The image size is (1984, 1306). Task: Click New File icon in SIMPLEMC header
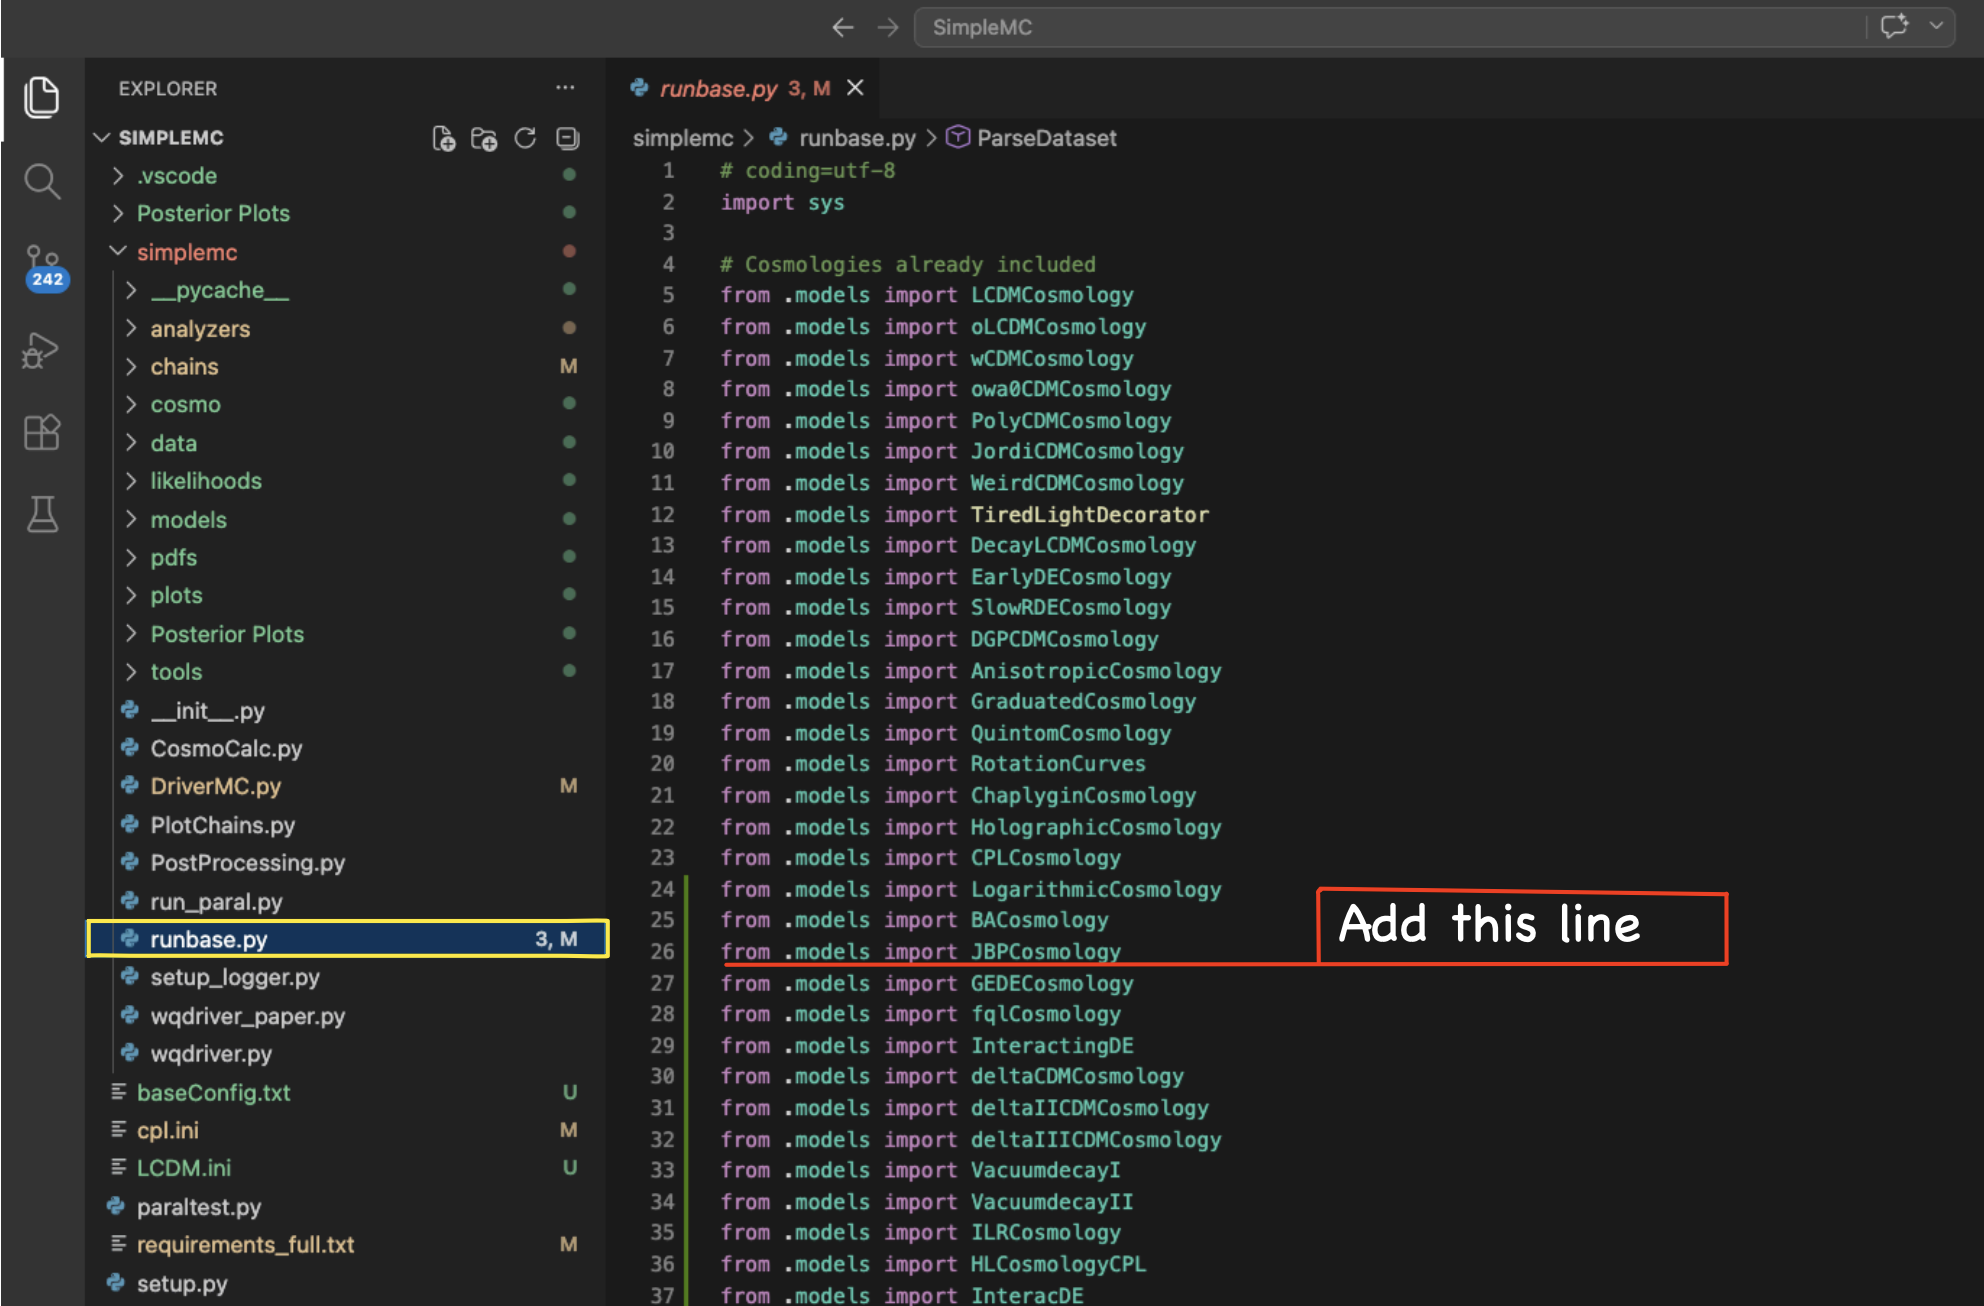tap(443, 138)
